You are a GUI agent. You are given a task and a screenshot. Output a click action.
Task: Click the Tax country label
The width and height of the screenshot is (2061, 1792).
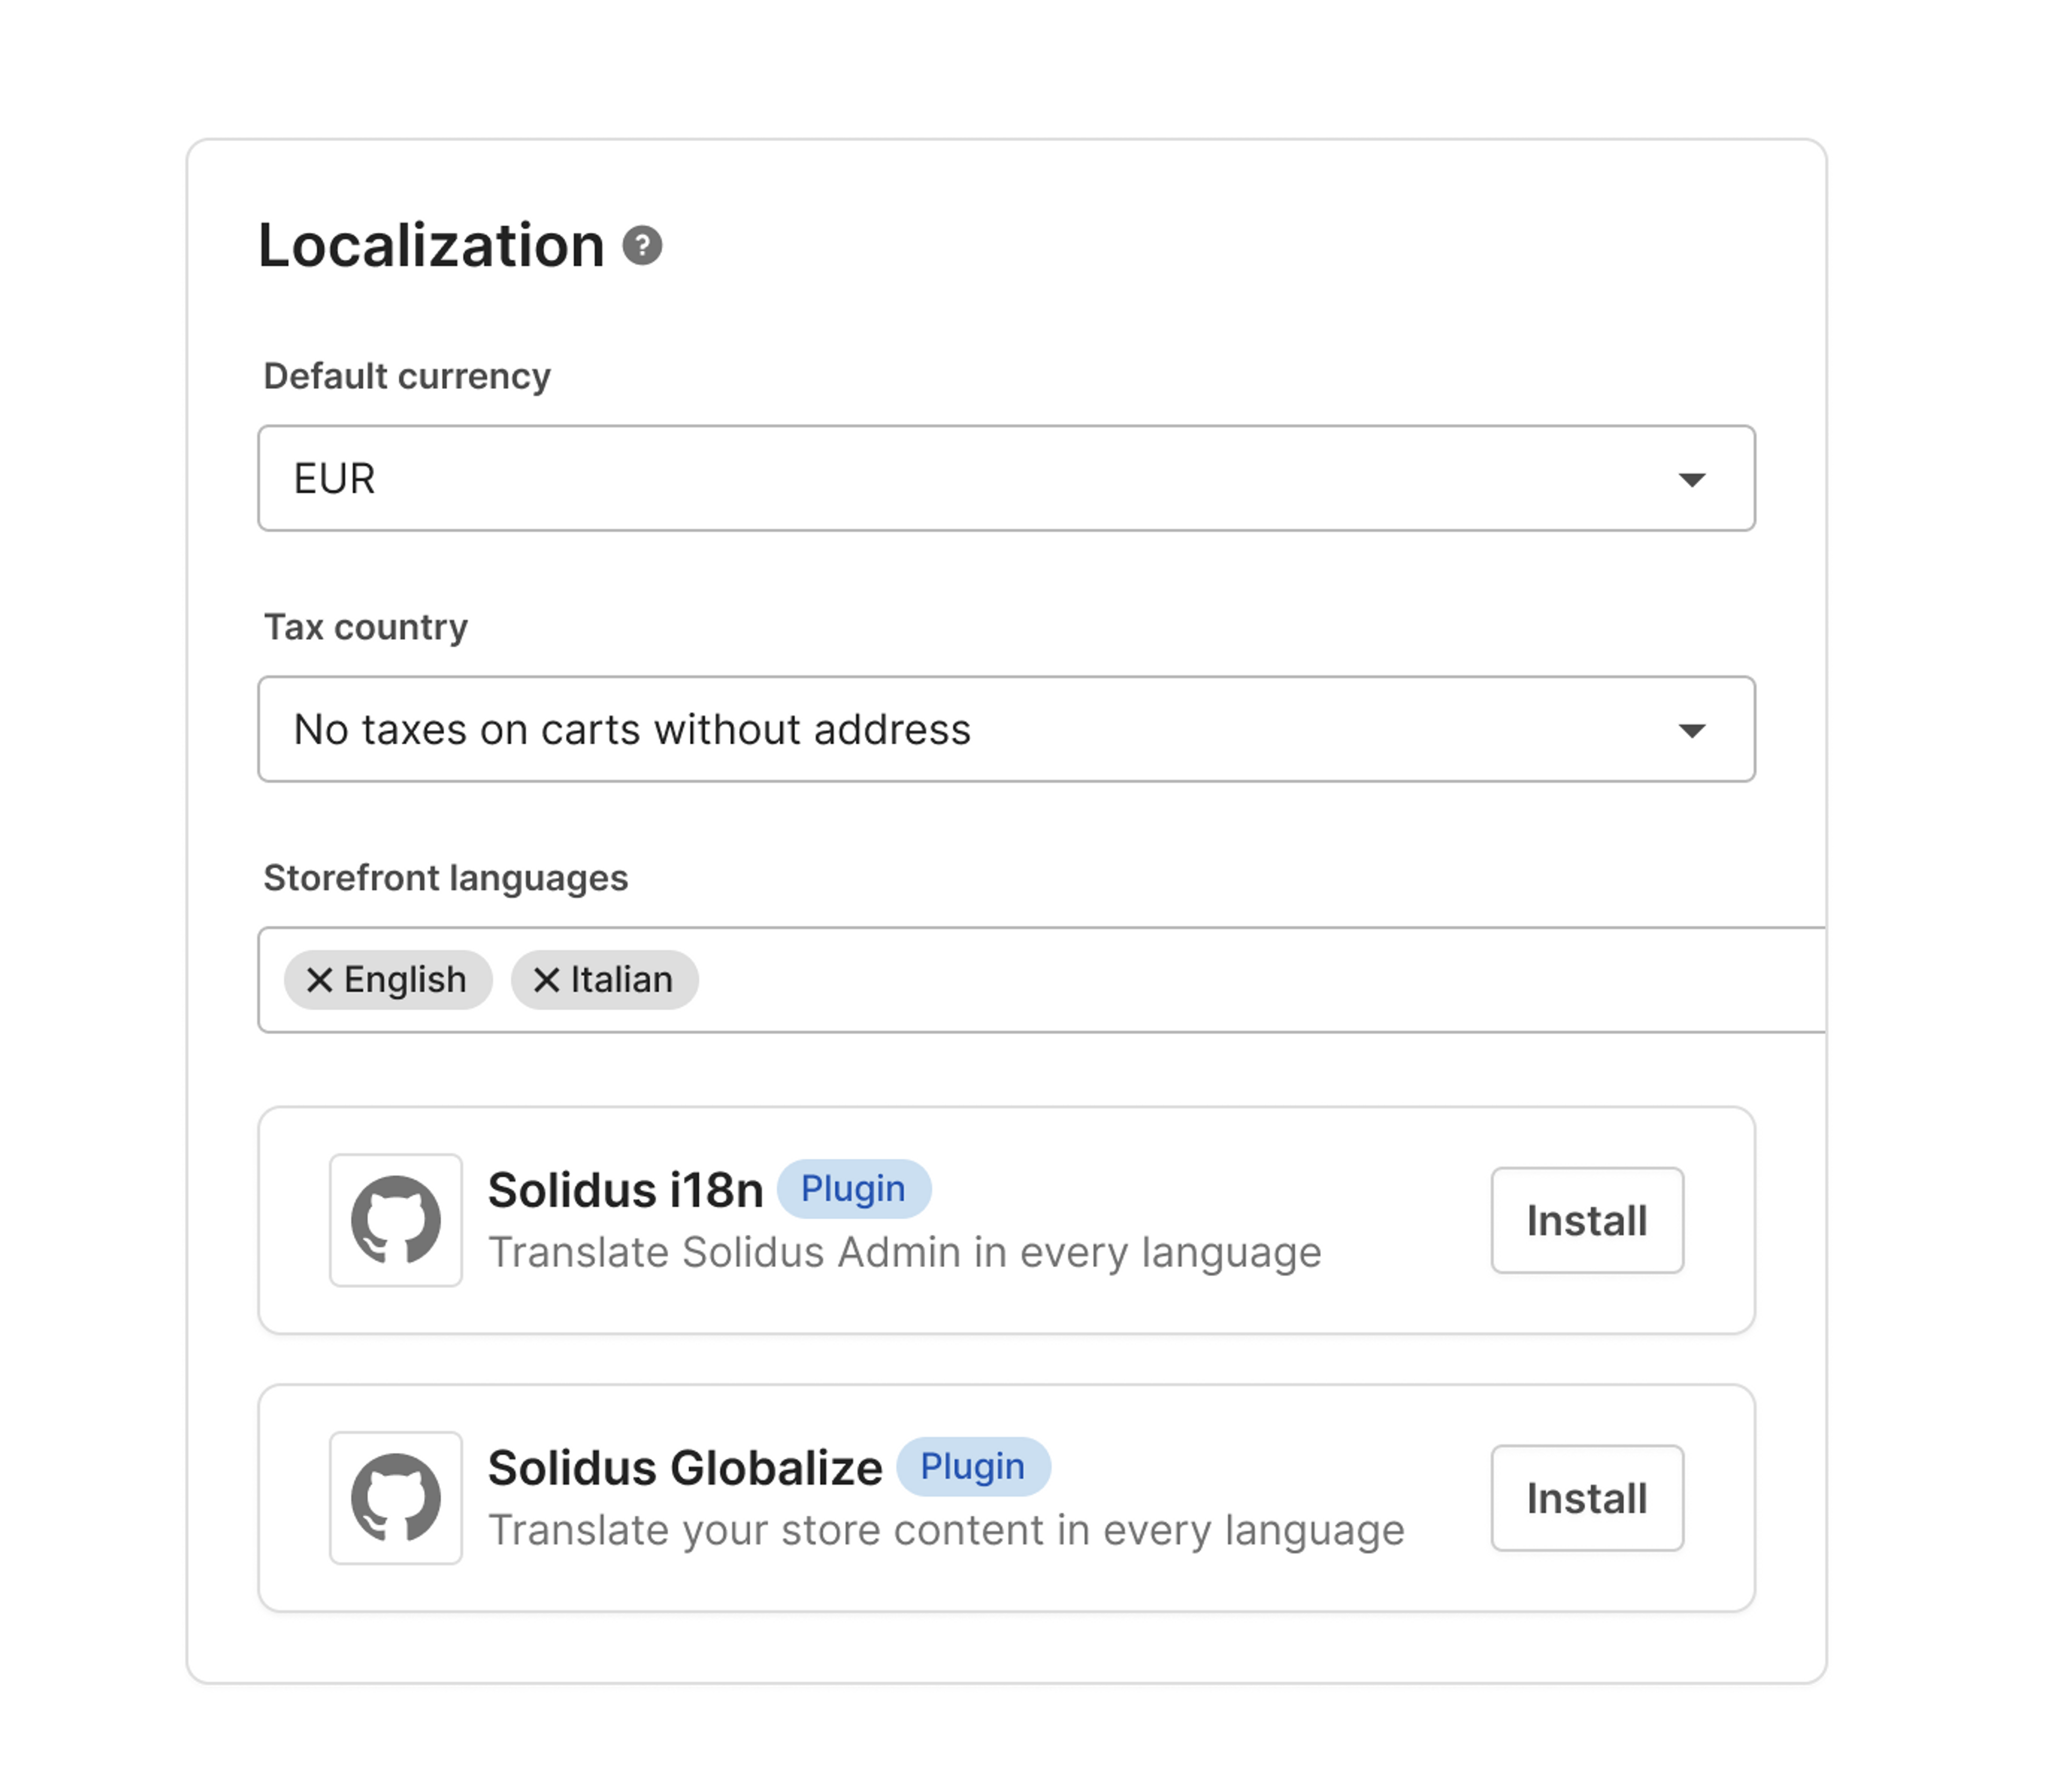(x=365, y=628)
